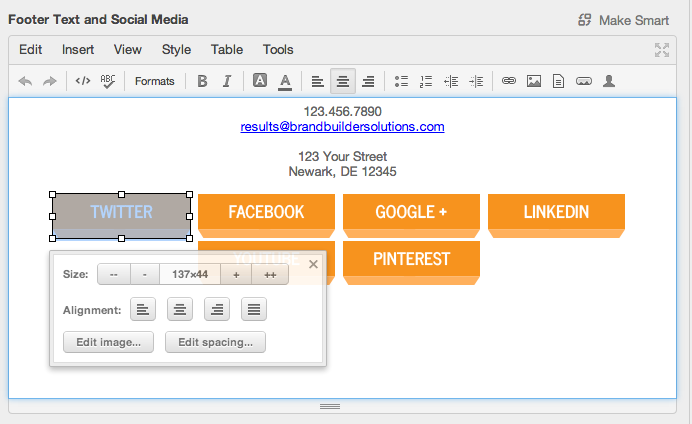
Task: Choose the text background color icon
Action: pos(260,81)
